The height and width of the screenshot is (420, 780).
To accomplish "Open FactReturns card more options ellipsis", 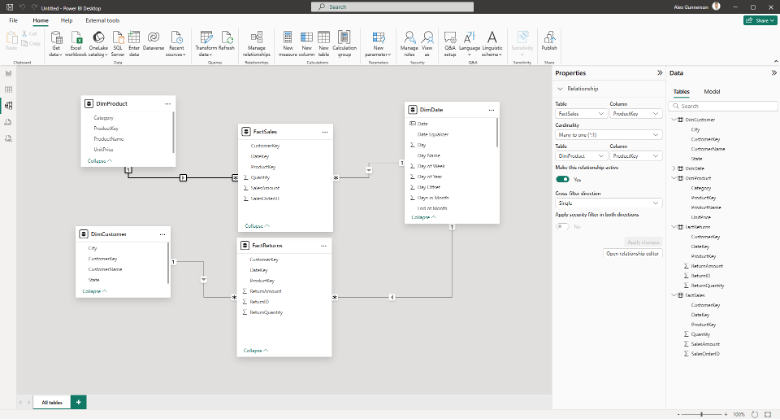I will click(324, 246).
